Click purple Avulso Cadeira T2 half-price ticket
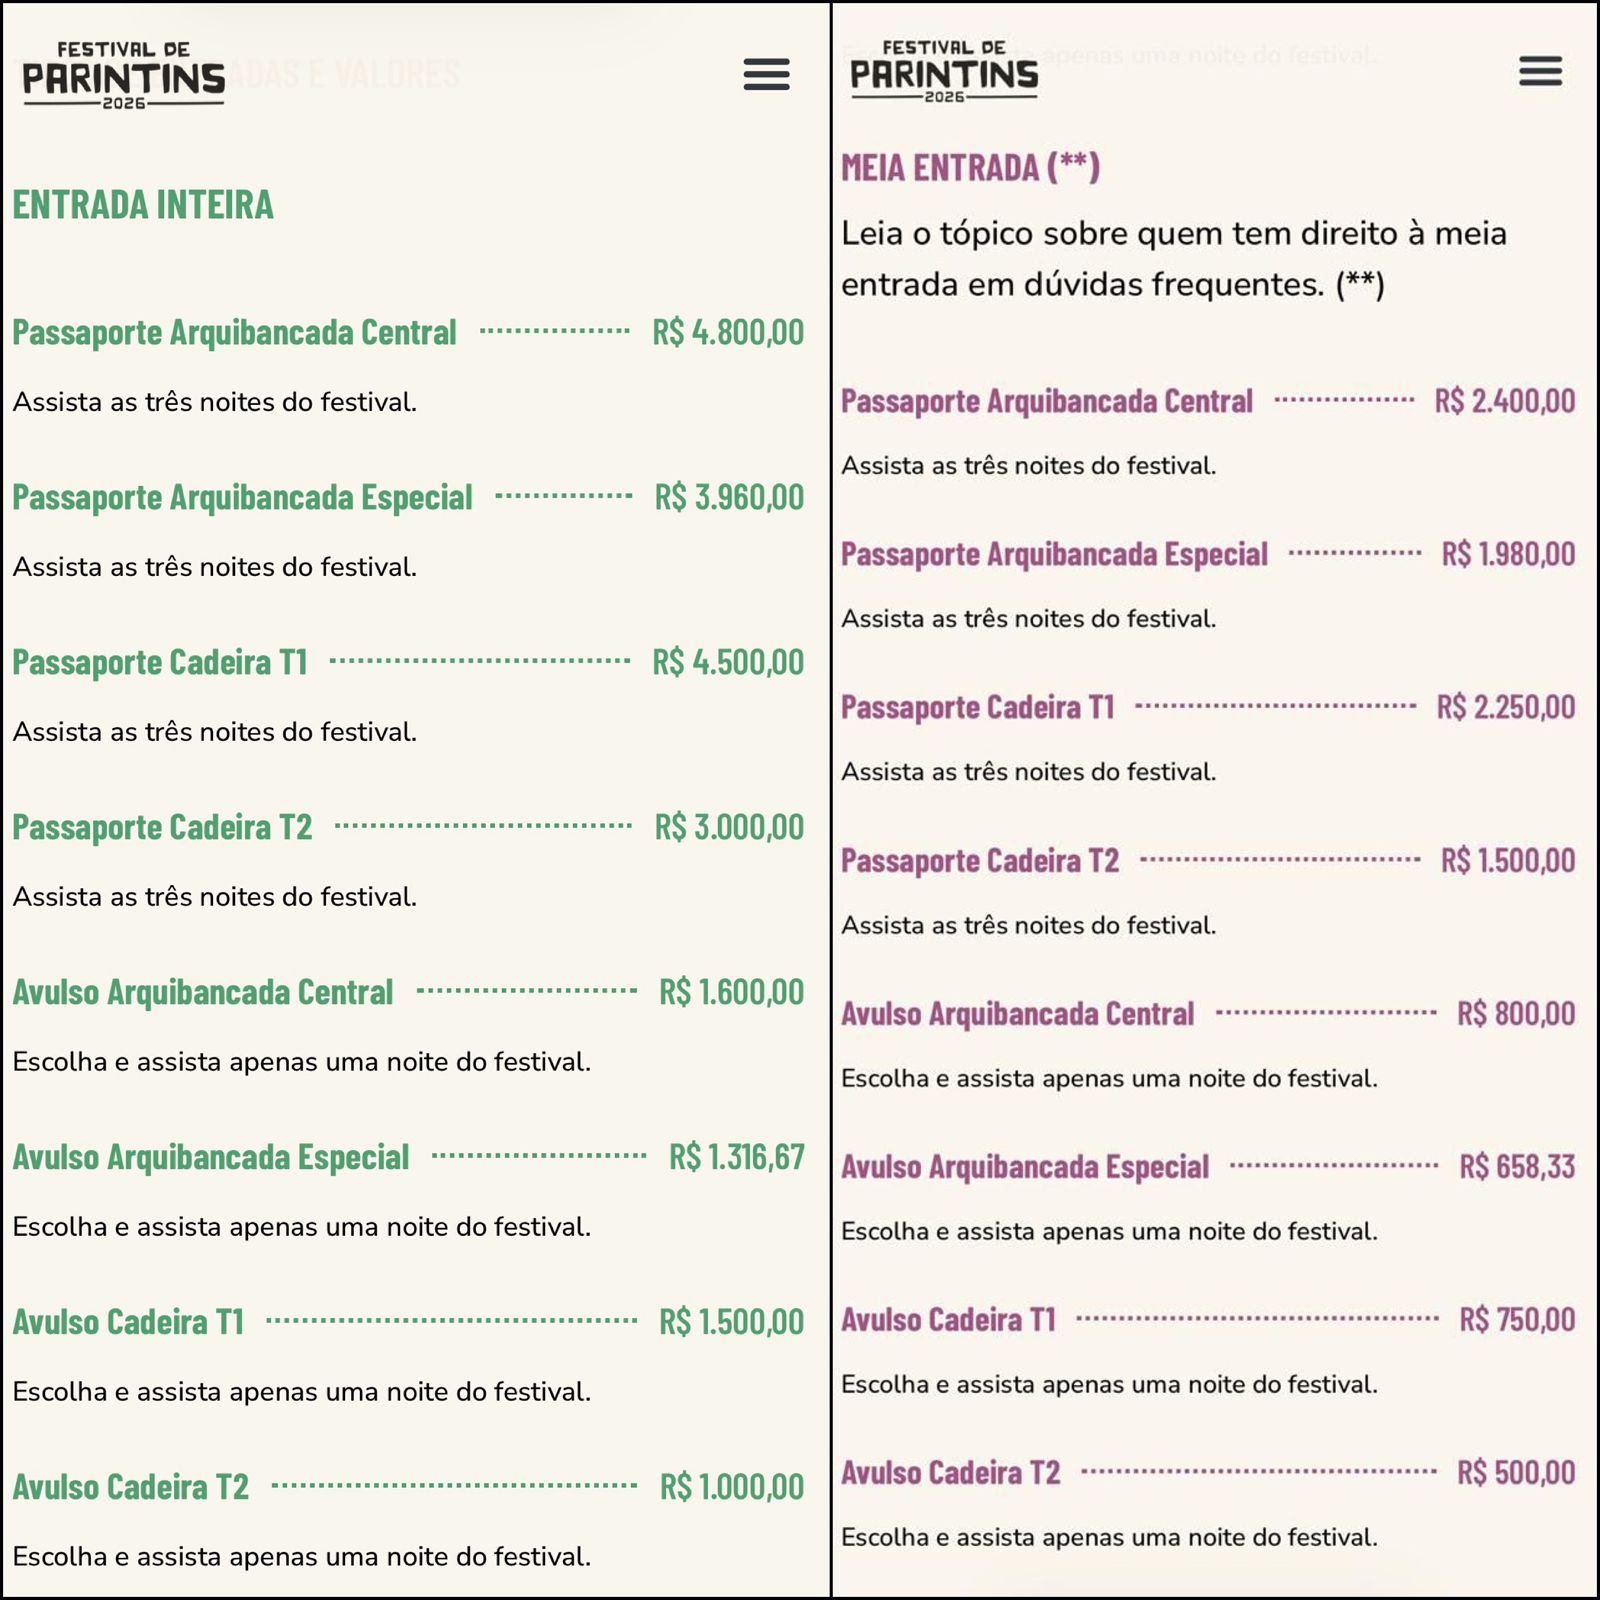Viewport: 1600px width, 1600px height. click(x=950, y=1473)
